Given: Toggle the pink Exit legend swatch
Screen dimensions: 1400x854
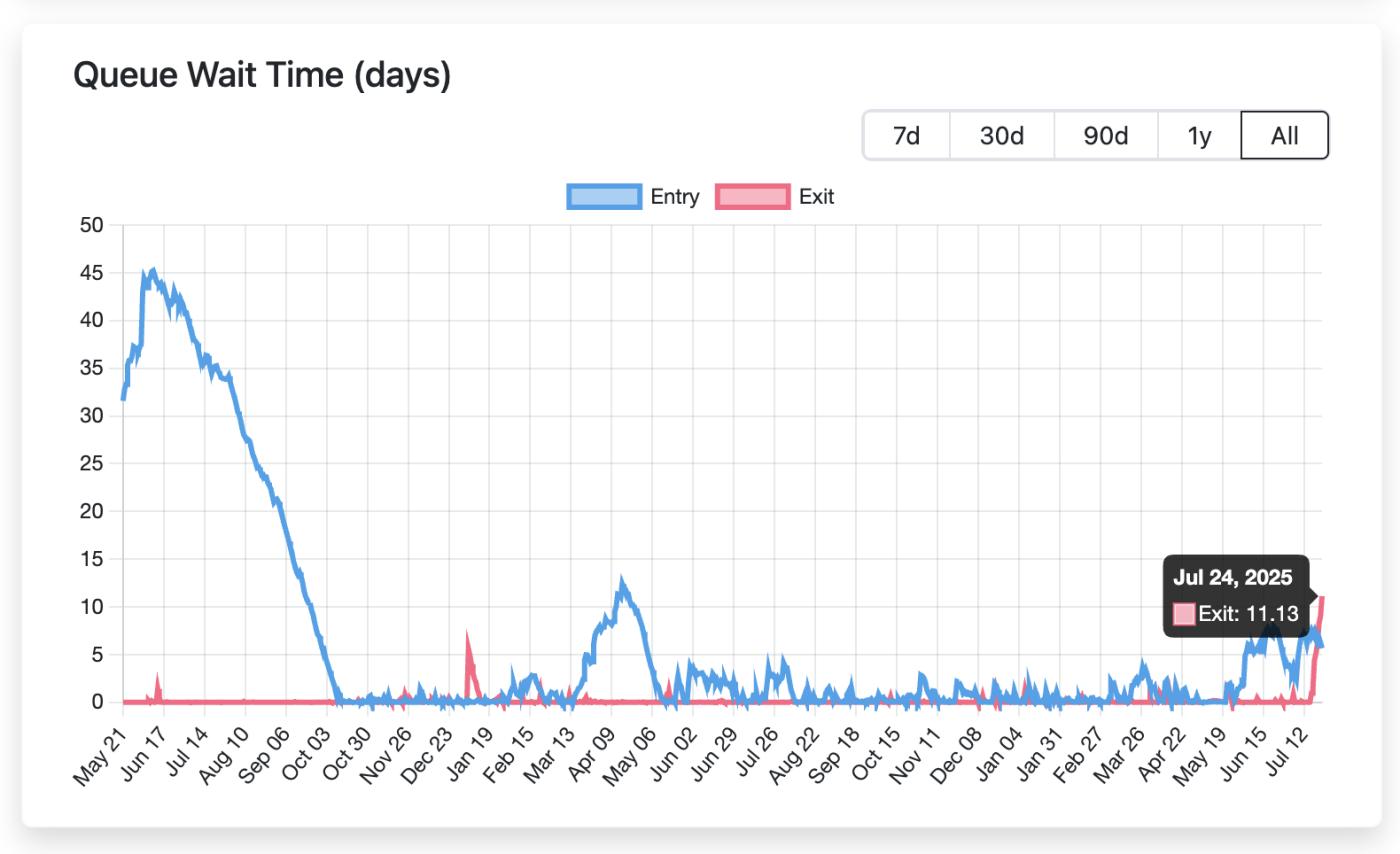Looking at the screenshot, I should click(753, 197).
